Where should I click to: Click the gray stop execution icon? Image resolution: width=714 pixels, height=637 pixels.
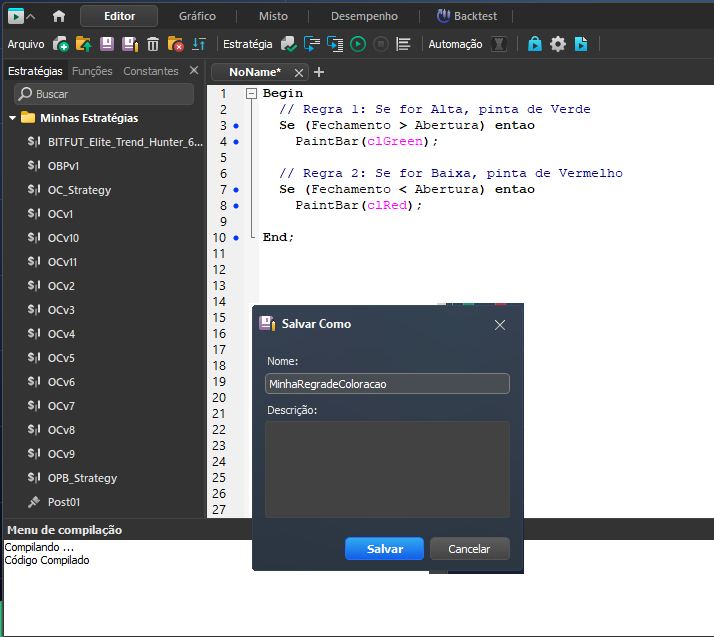click(x=380, y=44)
